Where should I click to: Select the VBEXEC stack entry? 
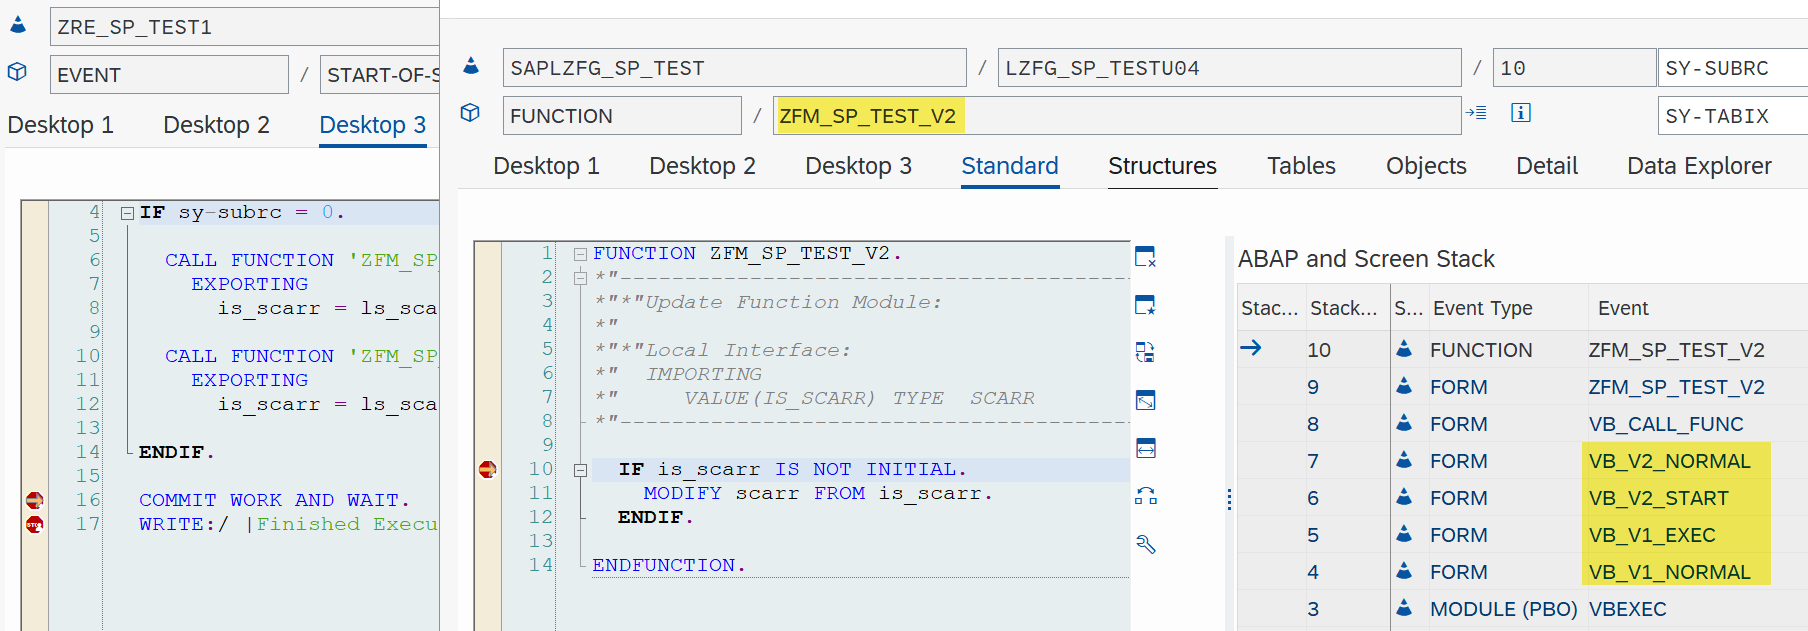[1627, 609]
